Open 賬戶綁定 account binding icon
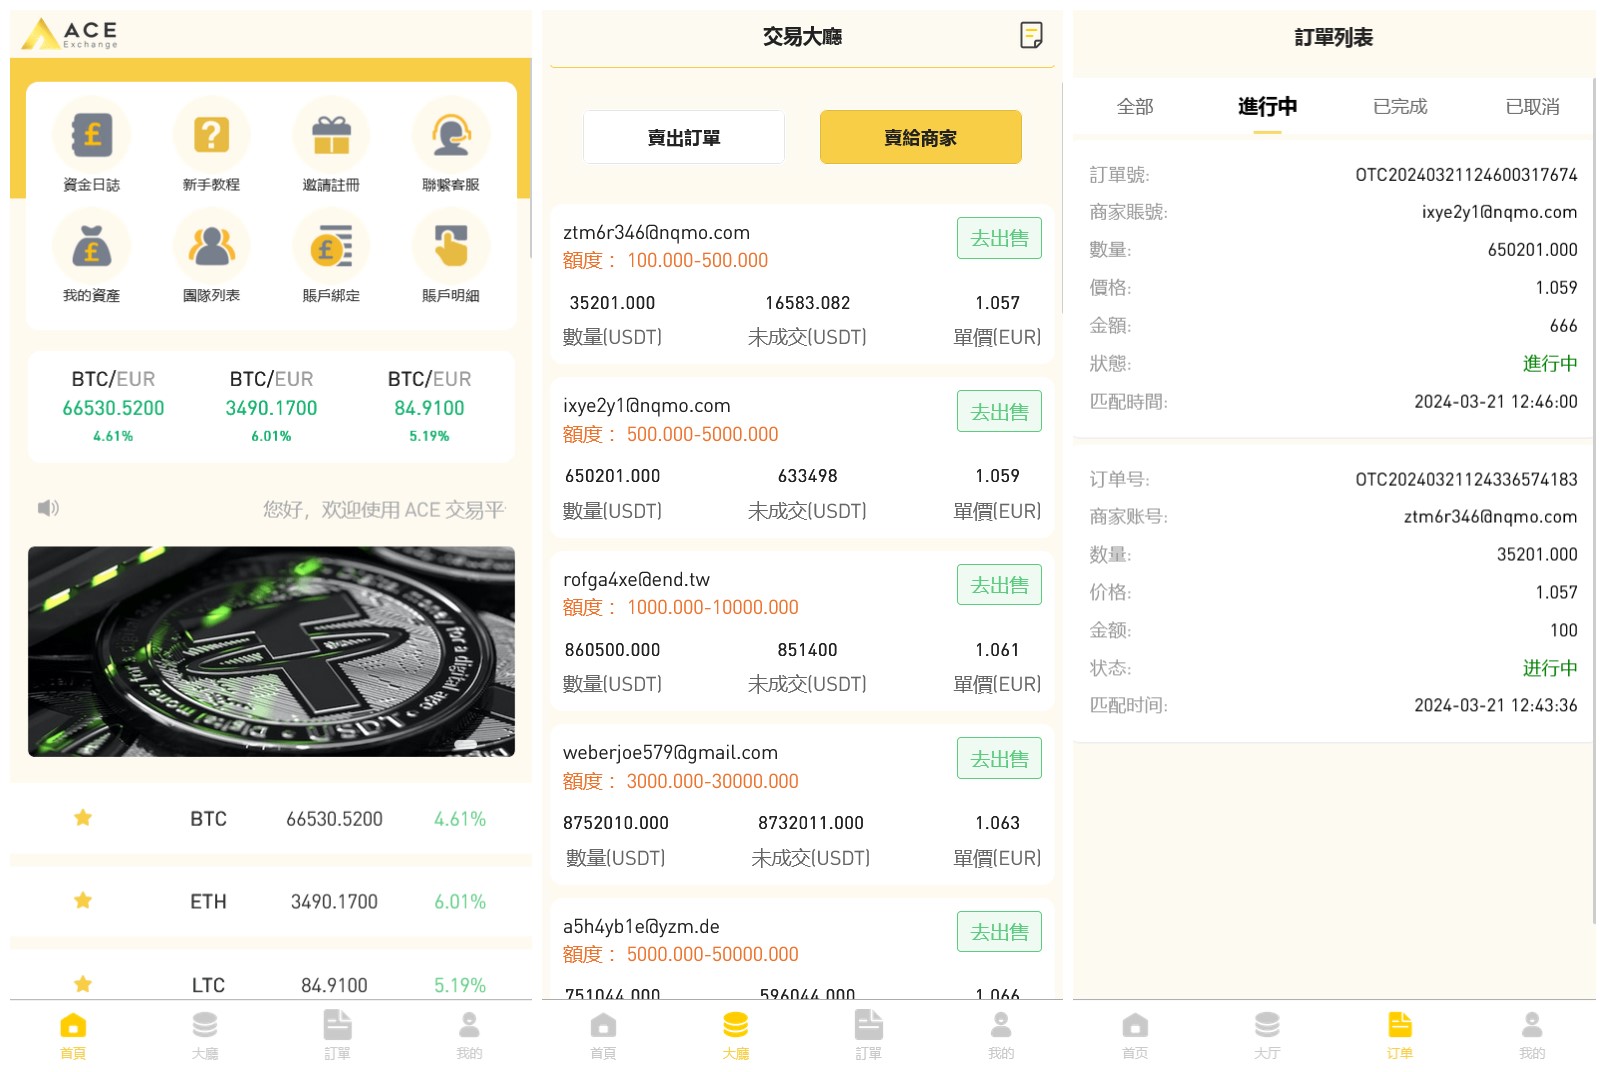The width and height of the screenshot is (1606, 1072). (x=331, y=247)
